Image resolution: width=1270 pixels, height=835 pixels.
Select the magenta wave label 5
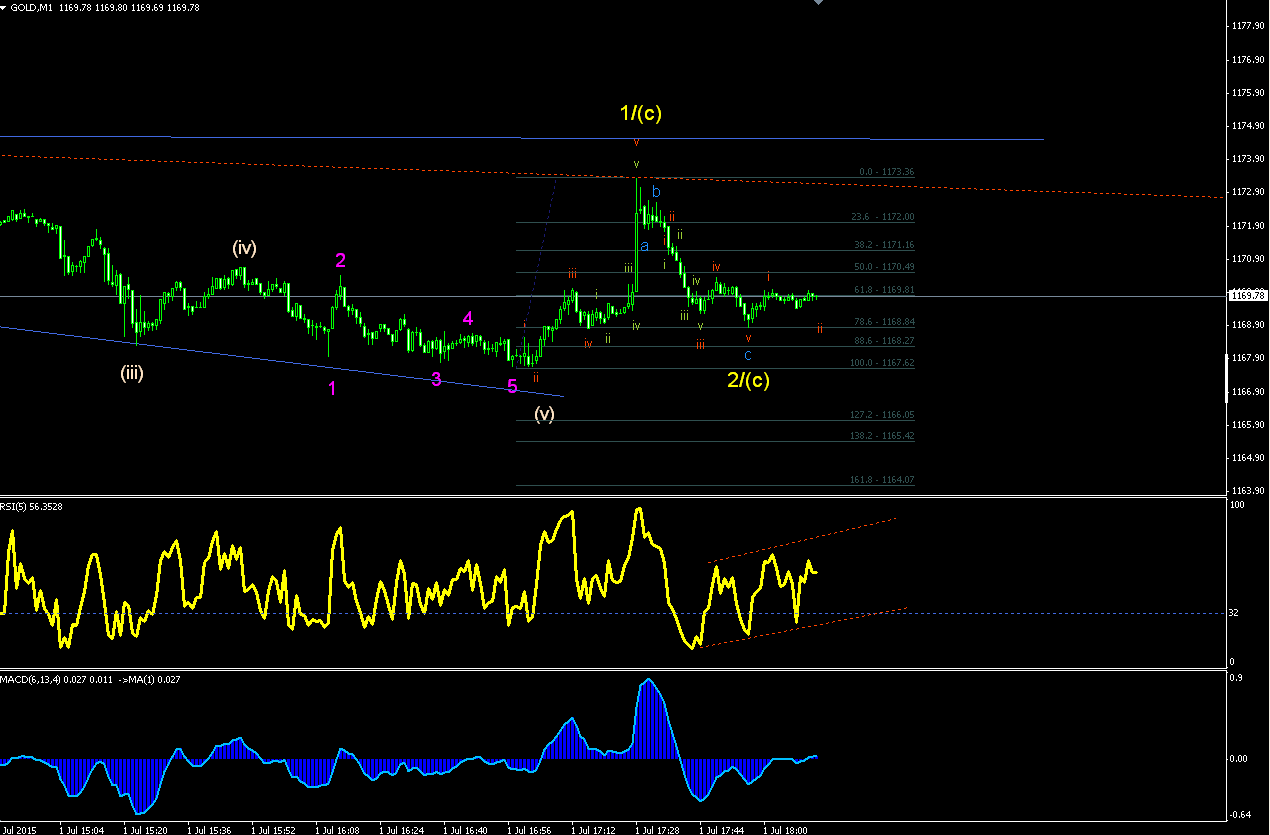tap(512, 386)
